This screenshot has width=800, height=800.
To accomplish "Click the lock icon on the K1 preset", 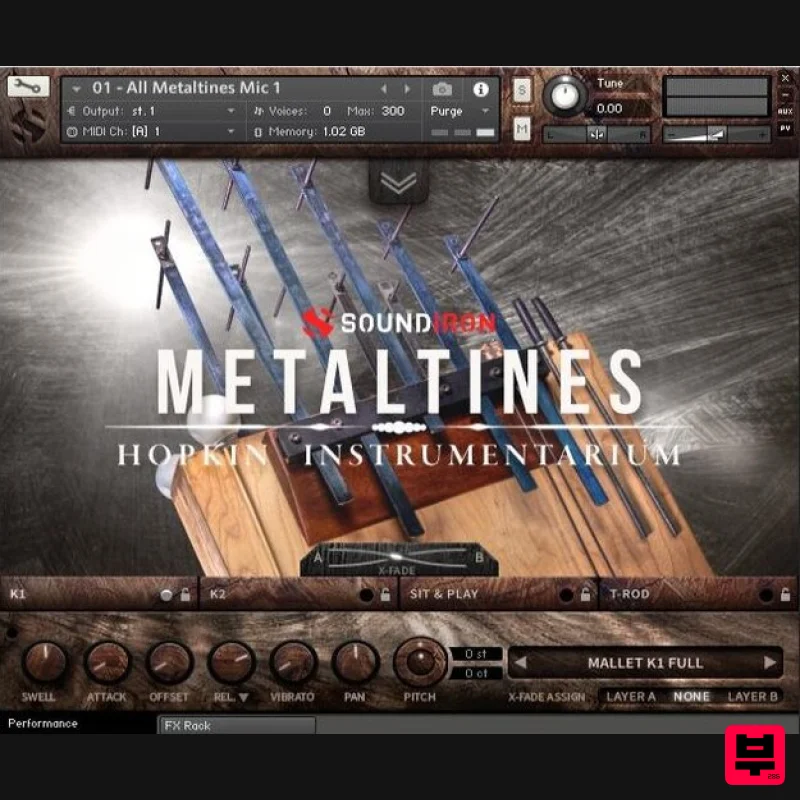I will point(185,594).
